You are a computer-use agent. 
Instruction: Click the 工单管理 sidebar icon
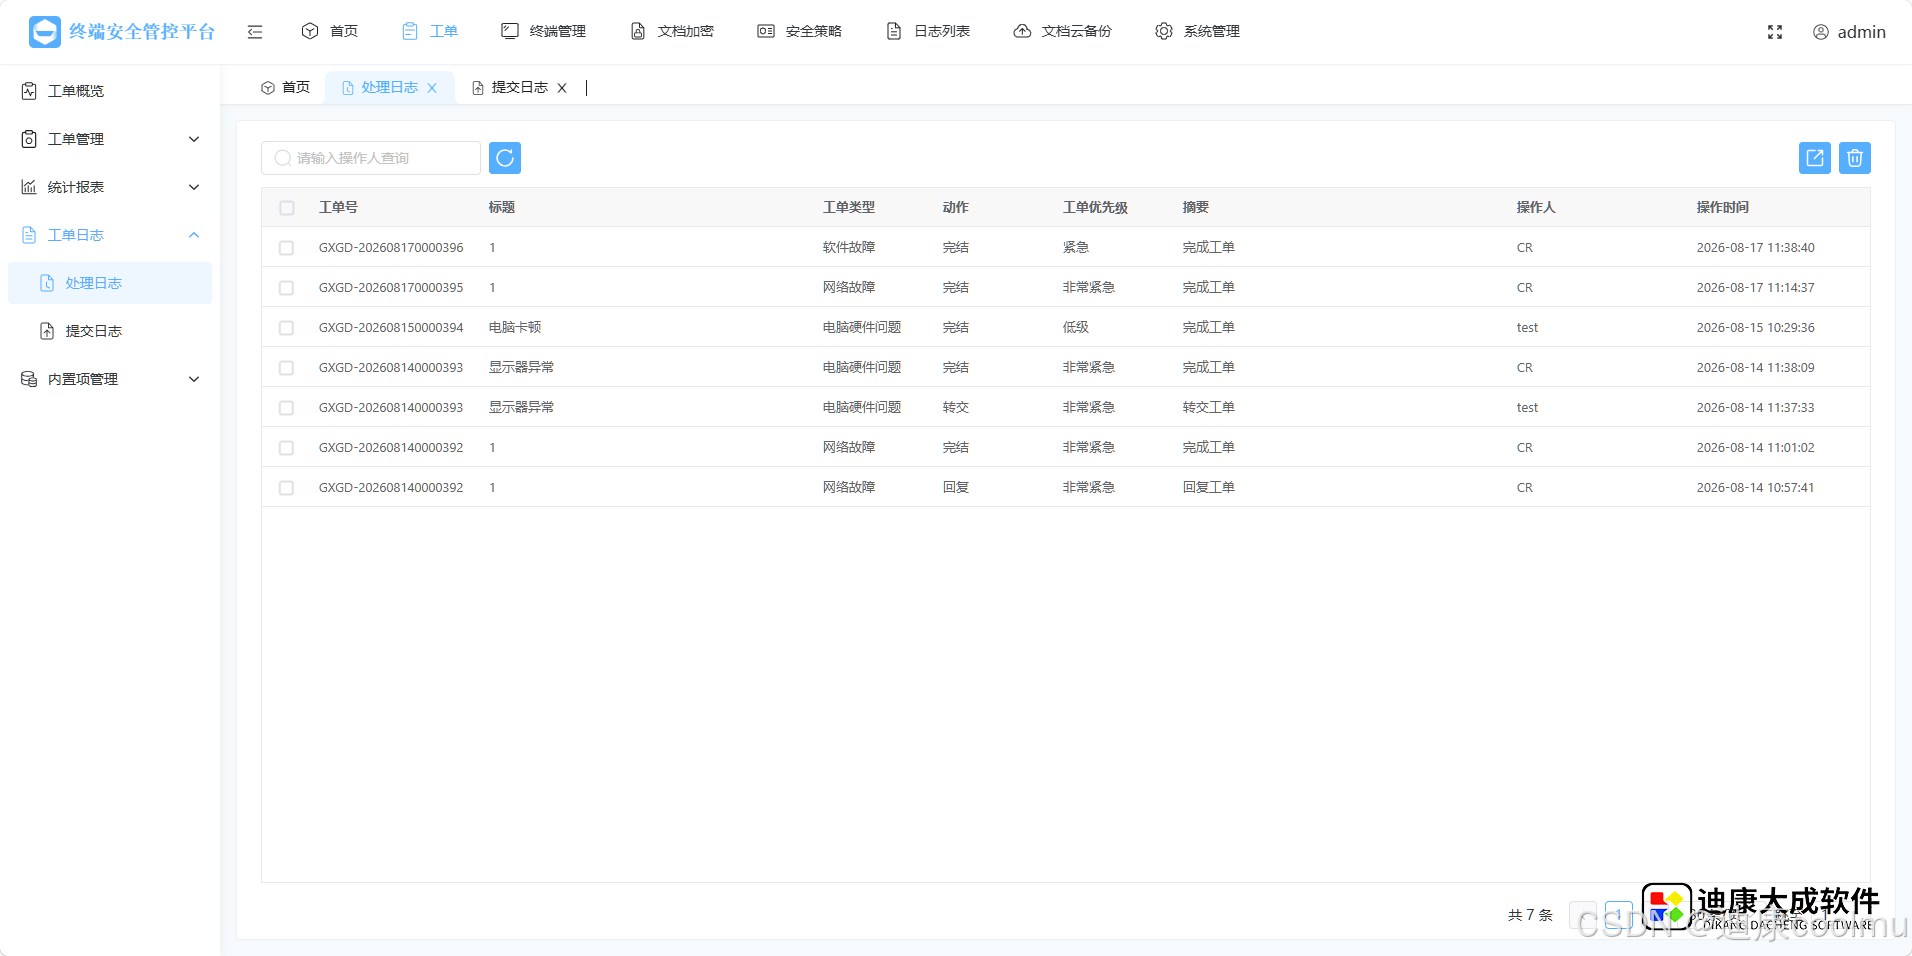tap(29, 139)
